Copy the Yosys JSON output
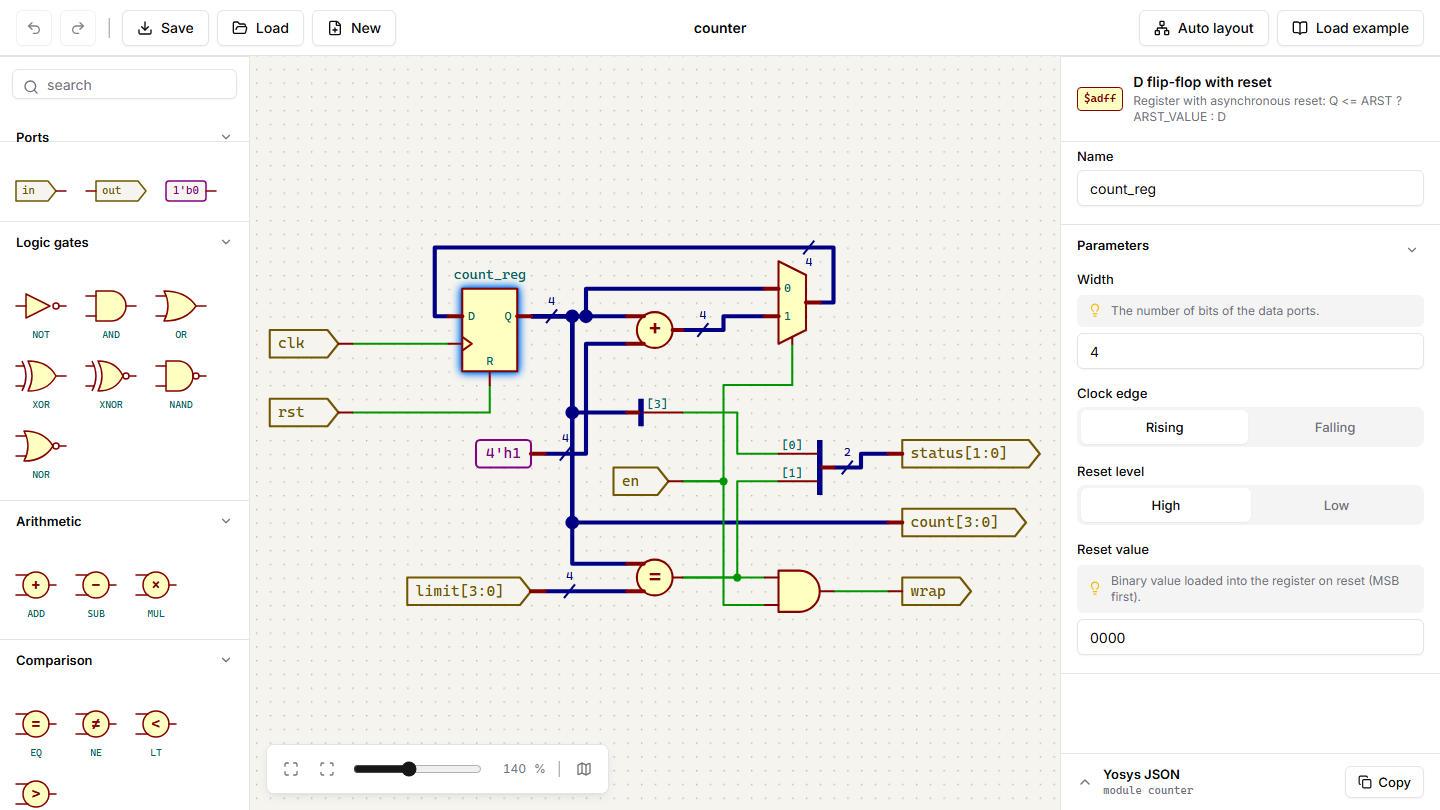1440x810 pixels. [1385, 782]
